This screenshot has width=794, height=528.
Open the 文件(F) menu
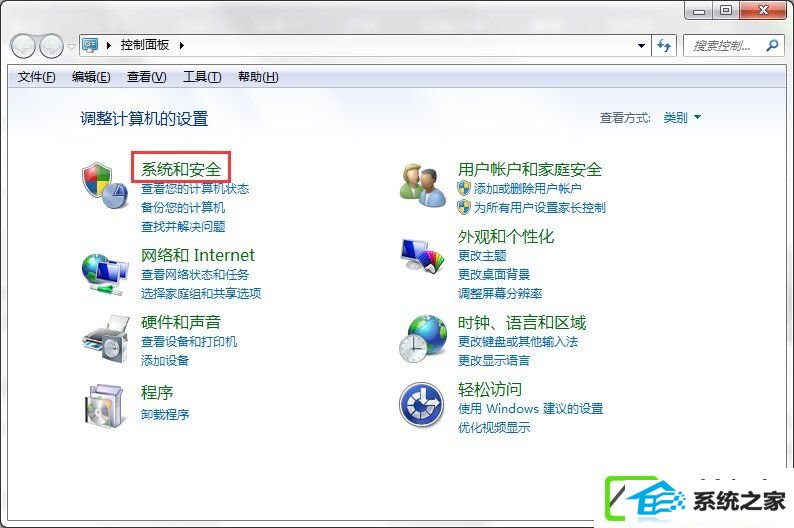[36, 77]
